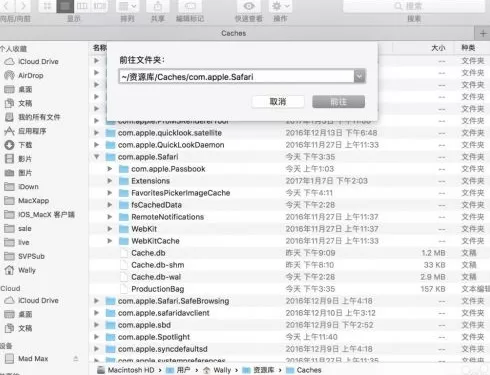Select the Cache.db-shm file
Image resolution: width=490 pixels, height=375 pixels.
coord(289,265)
